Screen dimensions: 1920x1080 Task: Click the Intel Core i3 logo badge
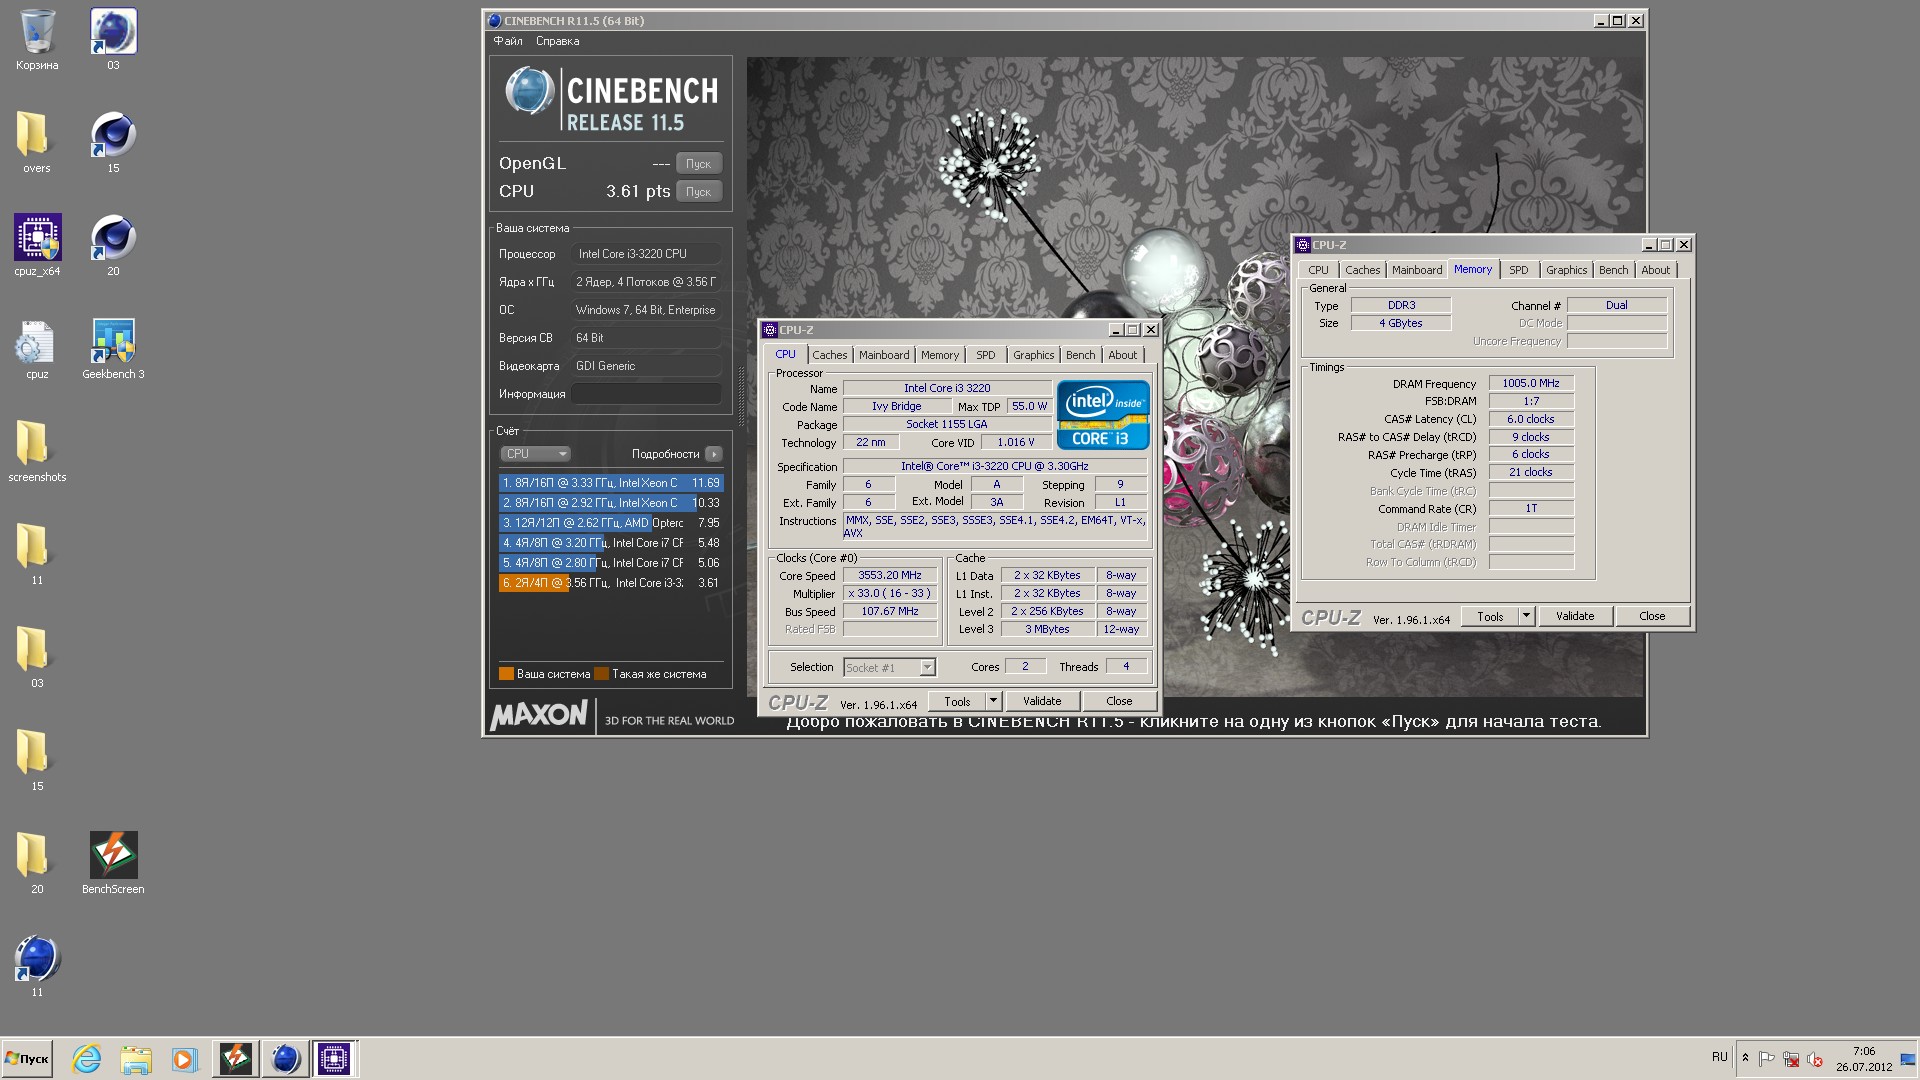click(x=1103, y=415)
